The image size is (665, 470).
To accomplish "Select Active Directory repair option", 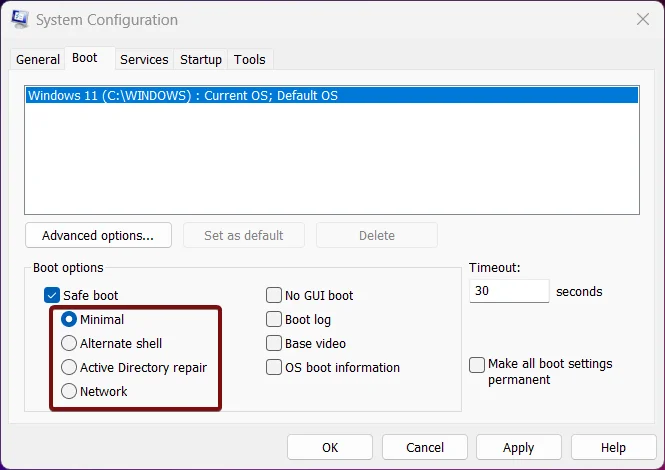I will pos(69,367).
